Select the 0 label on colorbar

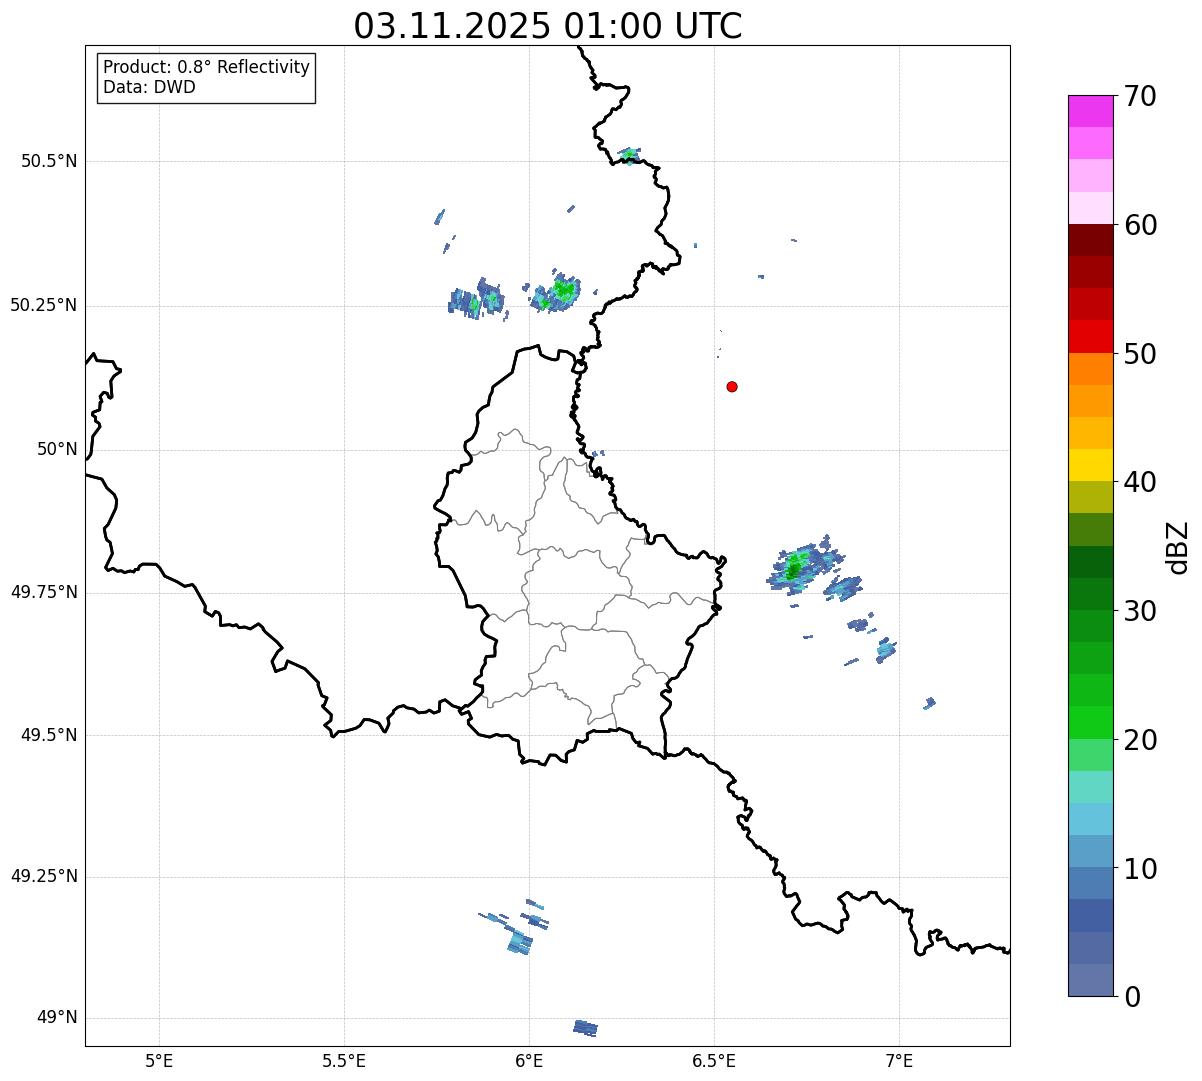[x=1132, y=997]
